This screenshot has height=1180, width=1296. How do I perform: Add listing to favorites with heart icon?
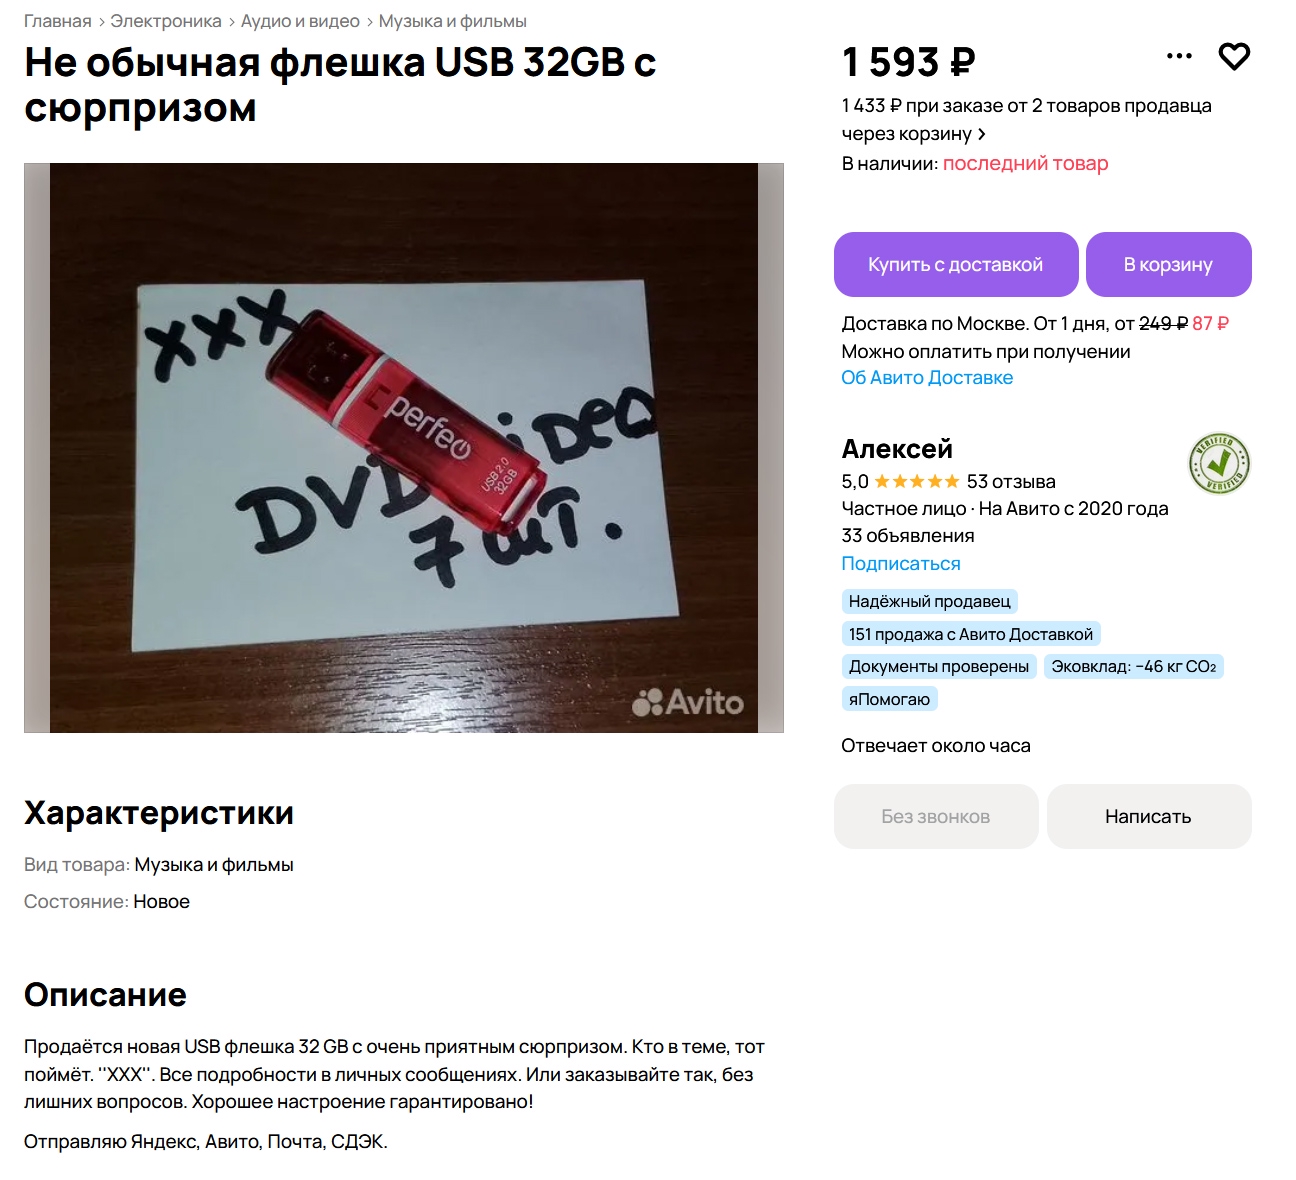pyautogui.click(x=1234, y=57)
